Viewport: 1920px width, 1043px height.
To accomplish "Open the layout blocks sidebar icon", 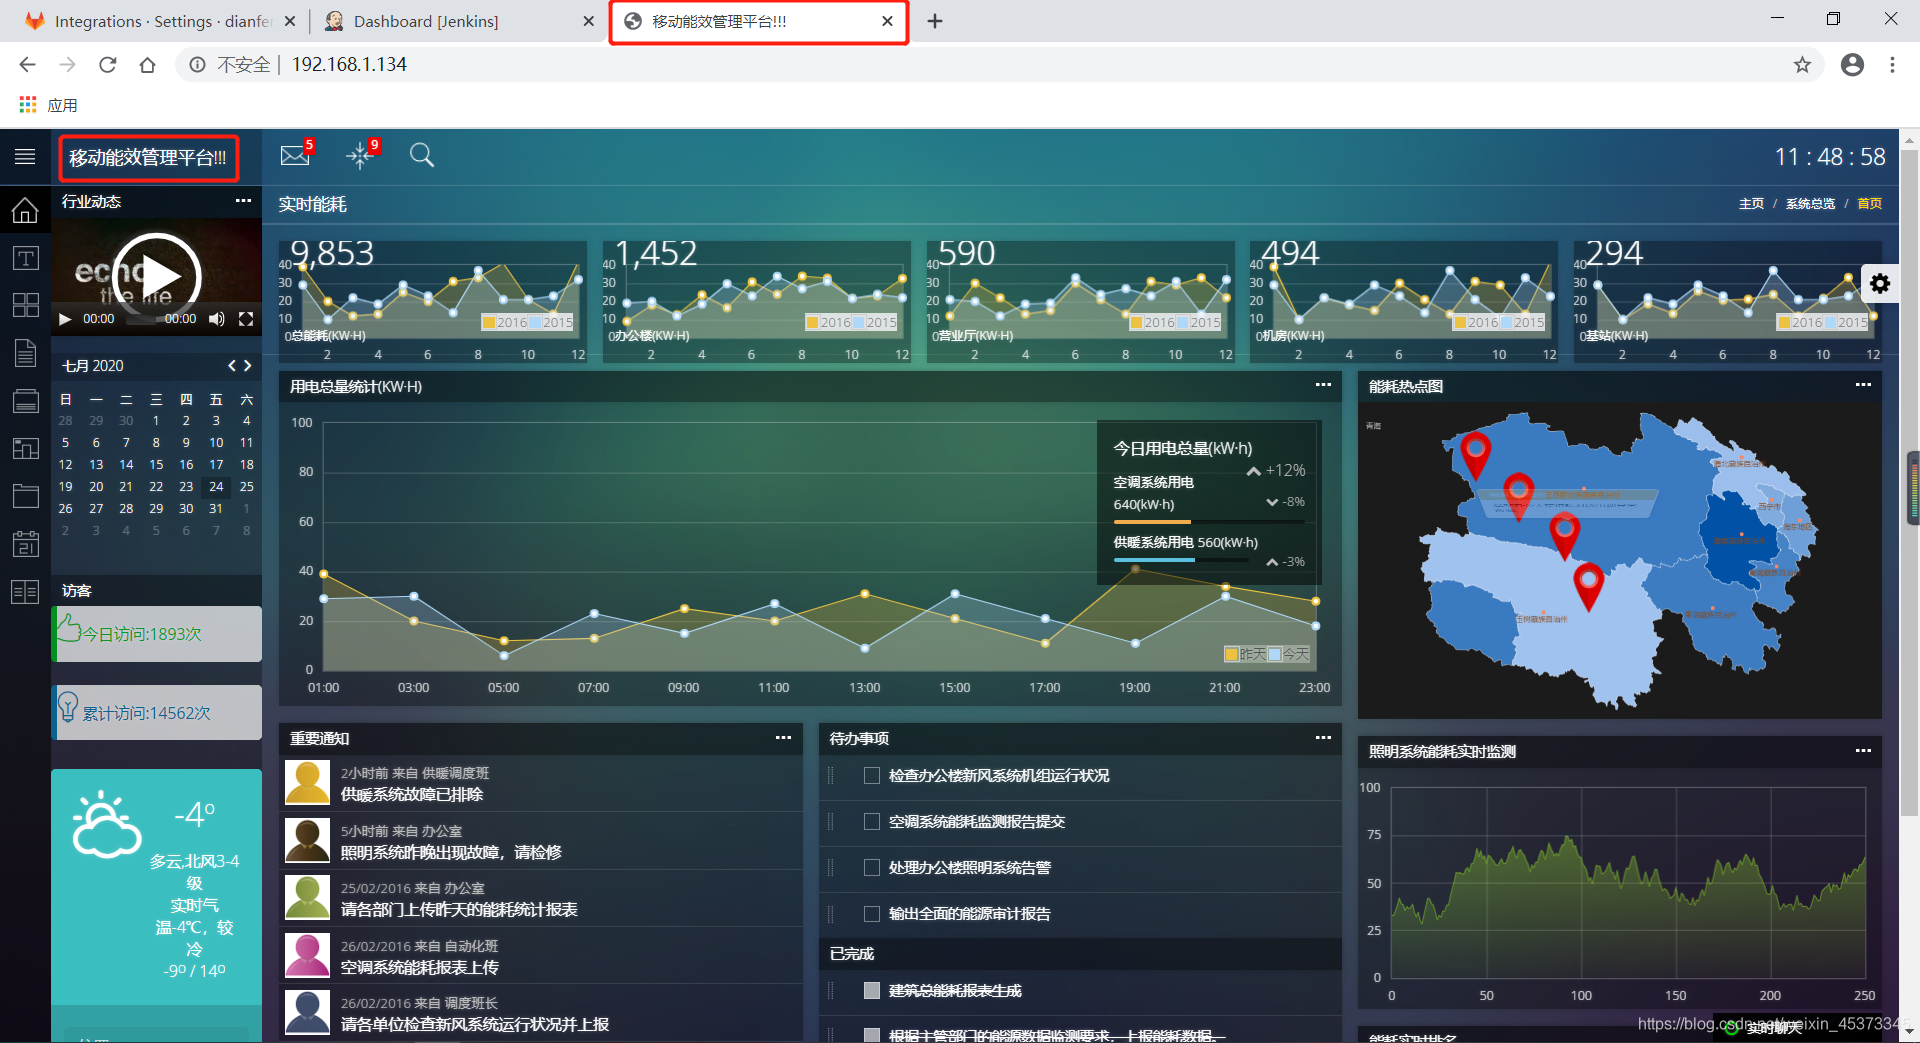I will pyautogui.click(x=25, y=449).
